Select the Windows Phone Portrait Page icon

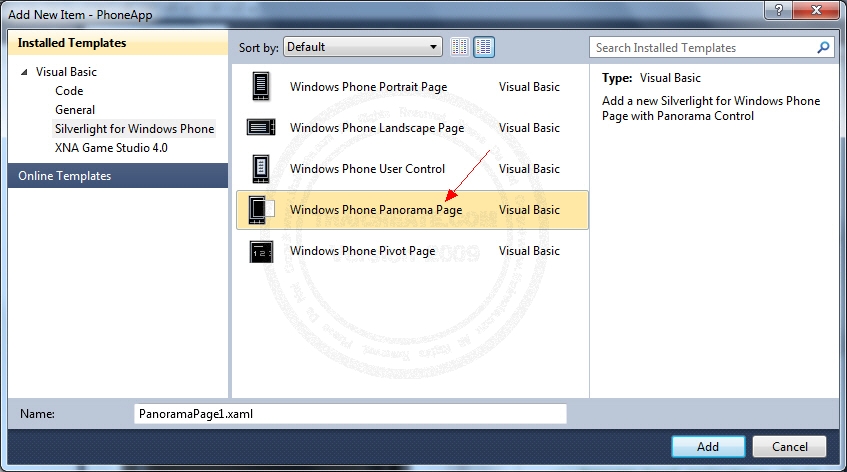pyautogui.click(x=261, y=86)
